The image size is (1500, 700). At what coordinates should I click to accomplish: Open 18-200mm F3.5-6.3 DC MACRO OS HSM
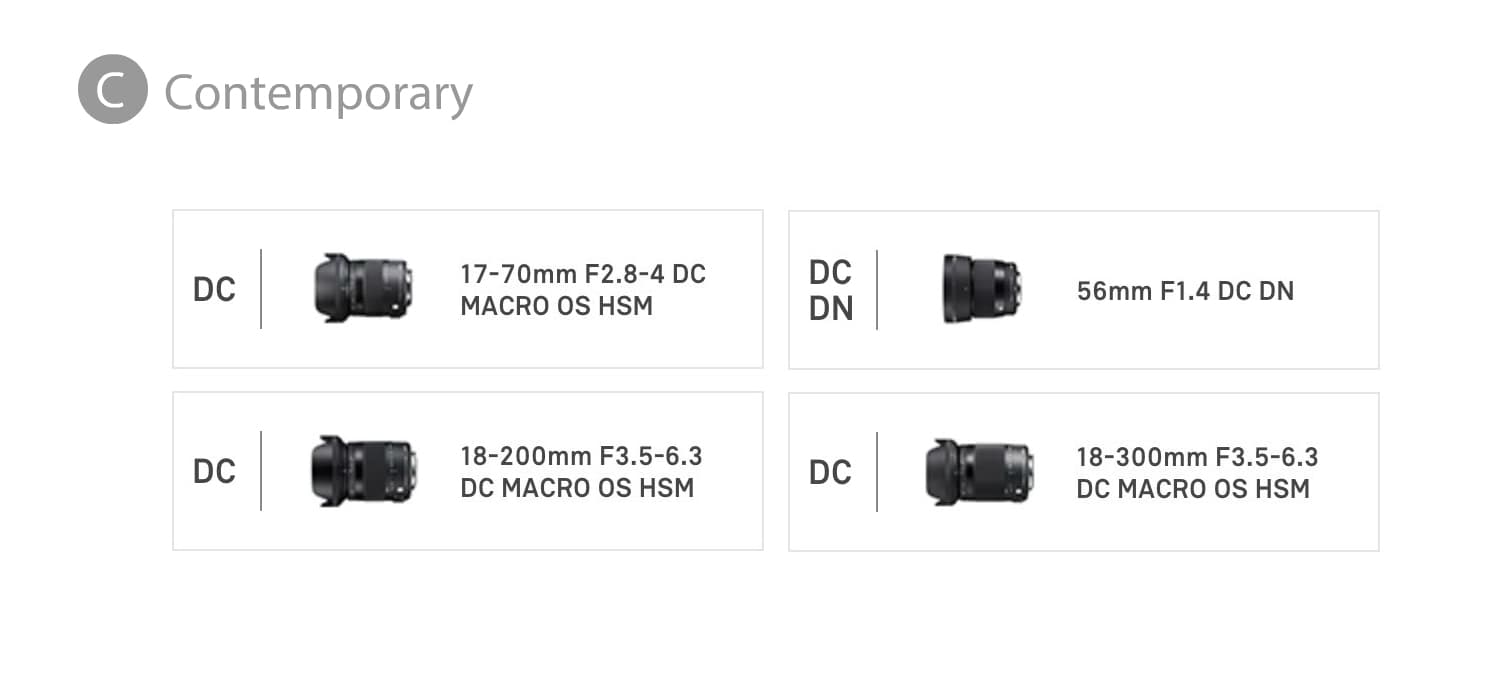581,472
